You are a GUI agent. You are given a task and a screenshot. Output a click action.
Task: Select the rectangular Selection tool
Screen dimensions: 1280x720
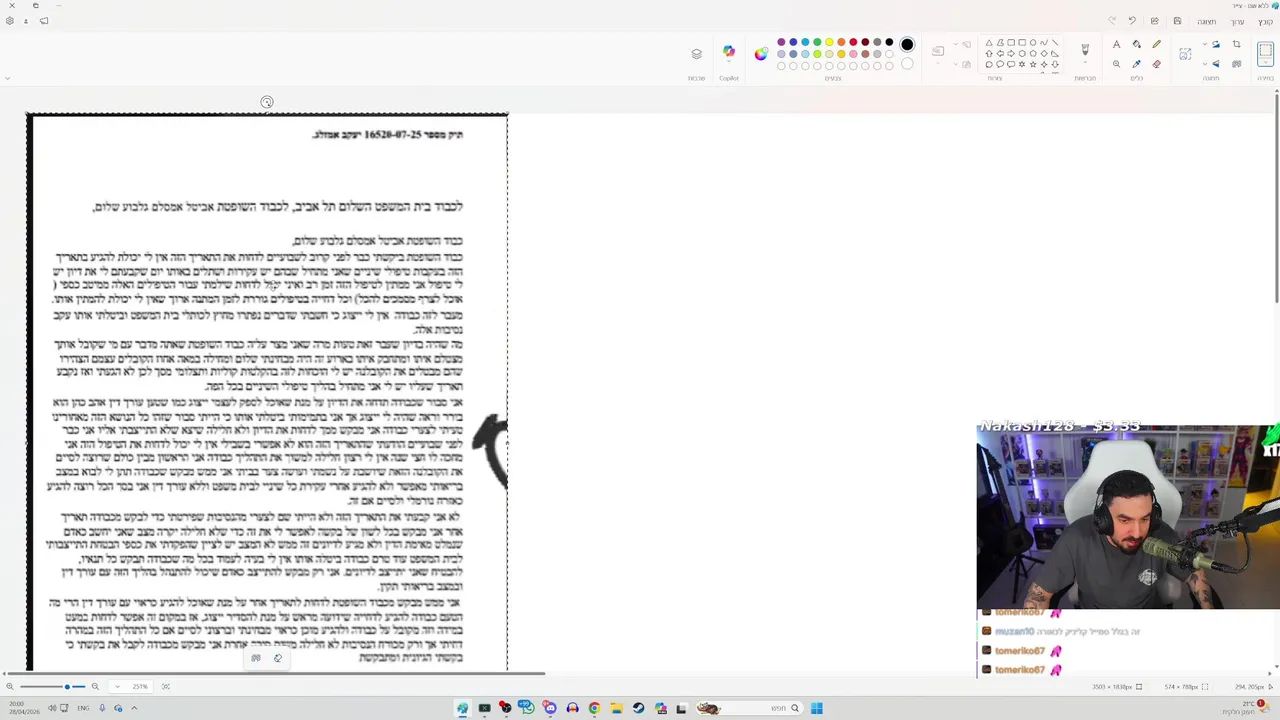(1265, 50)
